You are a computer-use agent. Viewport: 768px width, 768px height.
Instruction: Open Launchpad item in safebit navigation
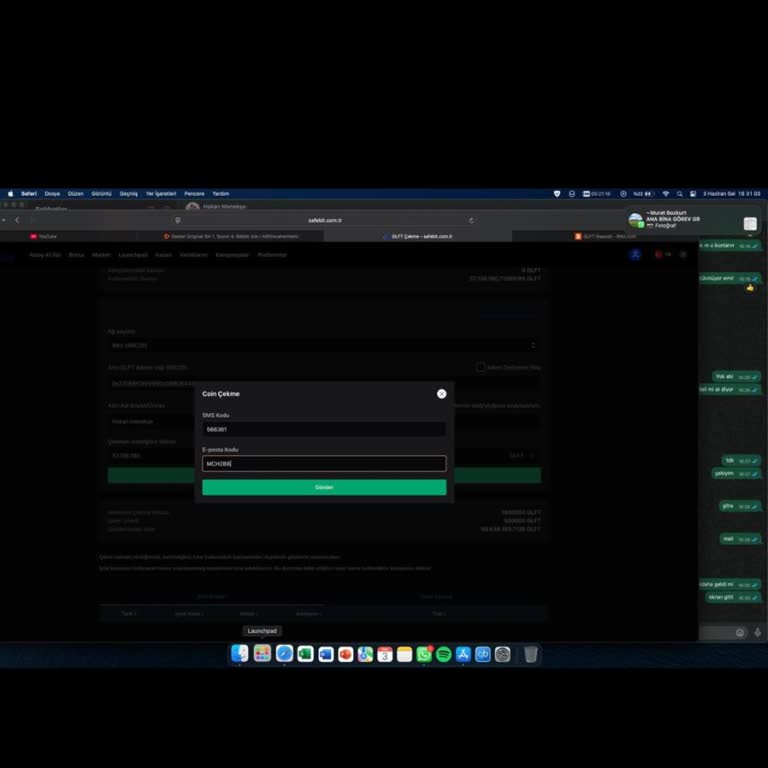point(133,255)
